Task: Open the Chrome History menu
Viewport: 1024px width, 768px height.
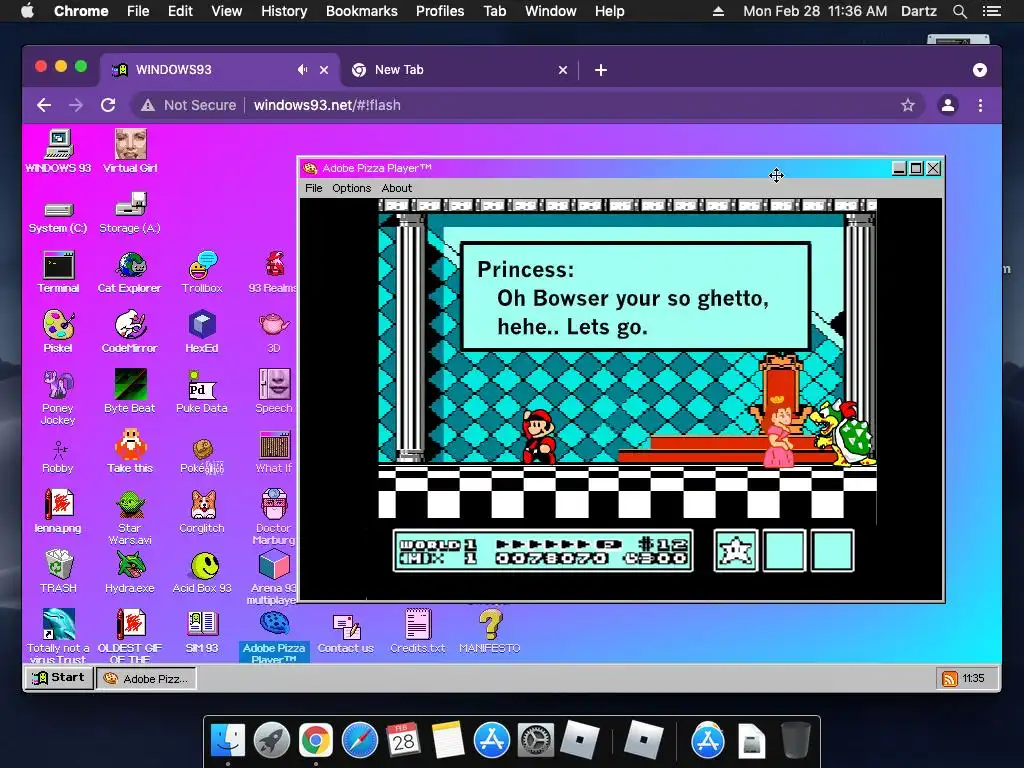Action: [x=283, y=11]
